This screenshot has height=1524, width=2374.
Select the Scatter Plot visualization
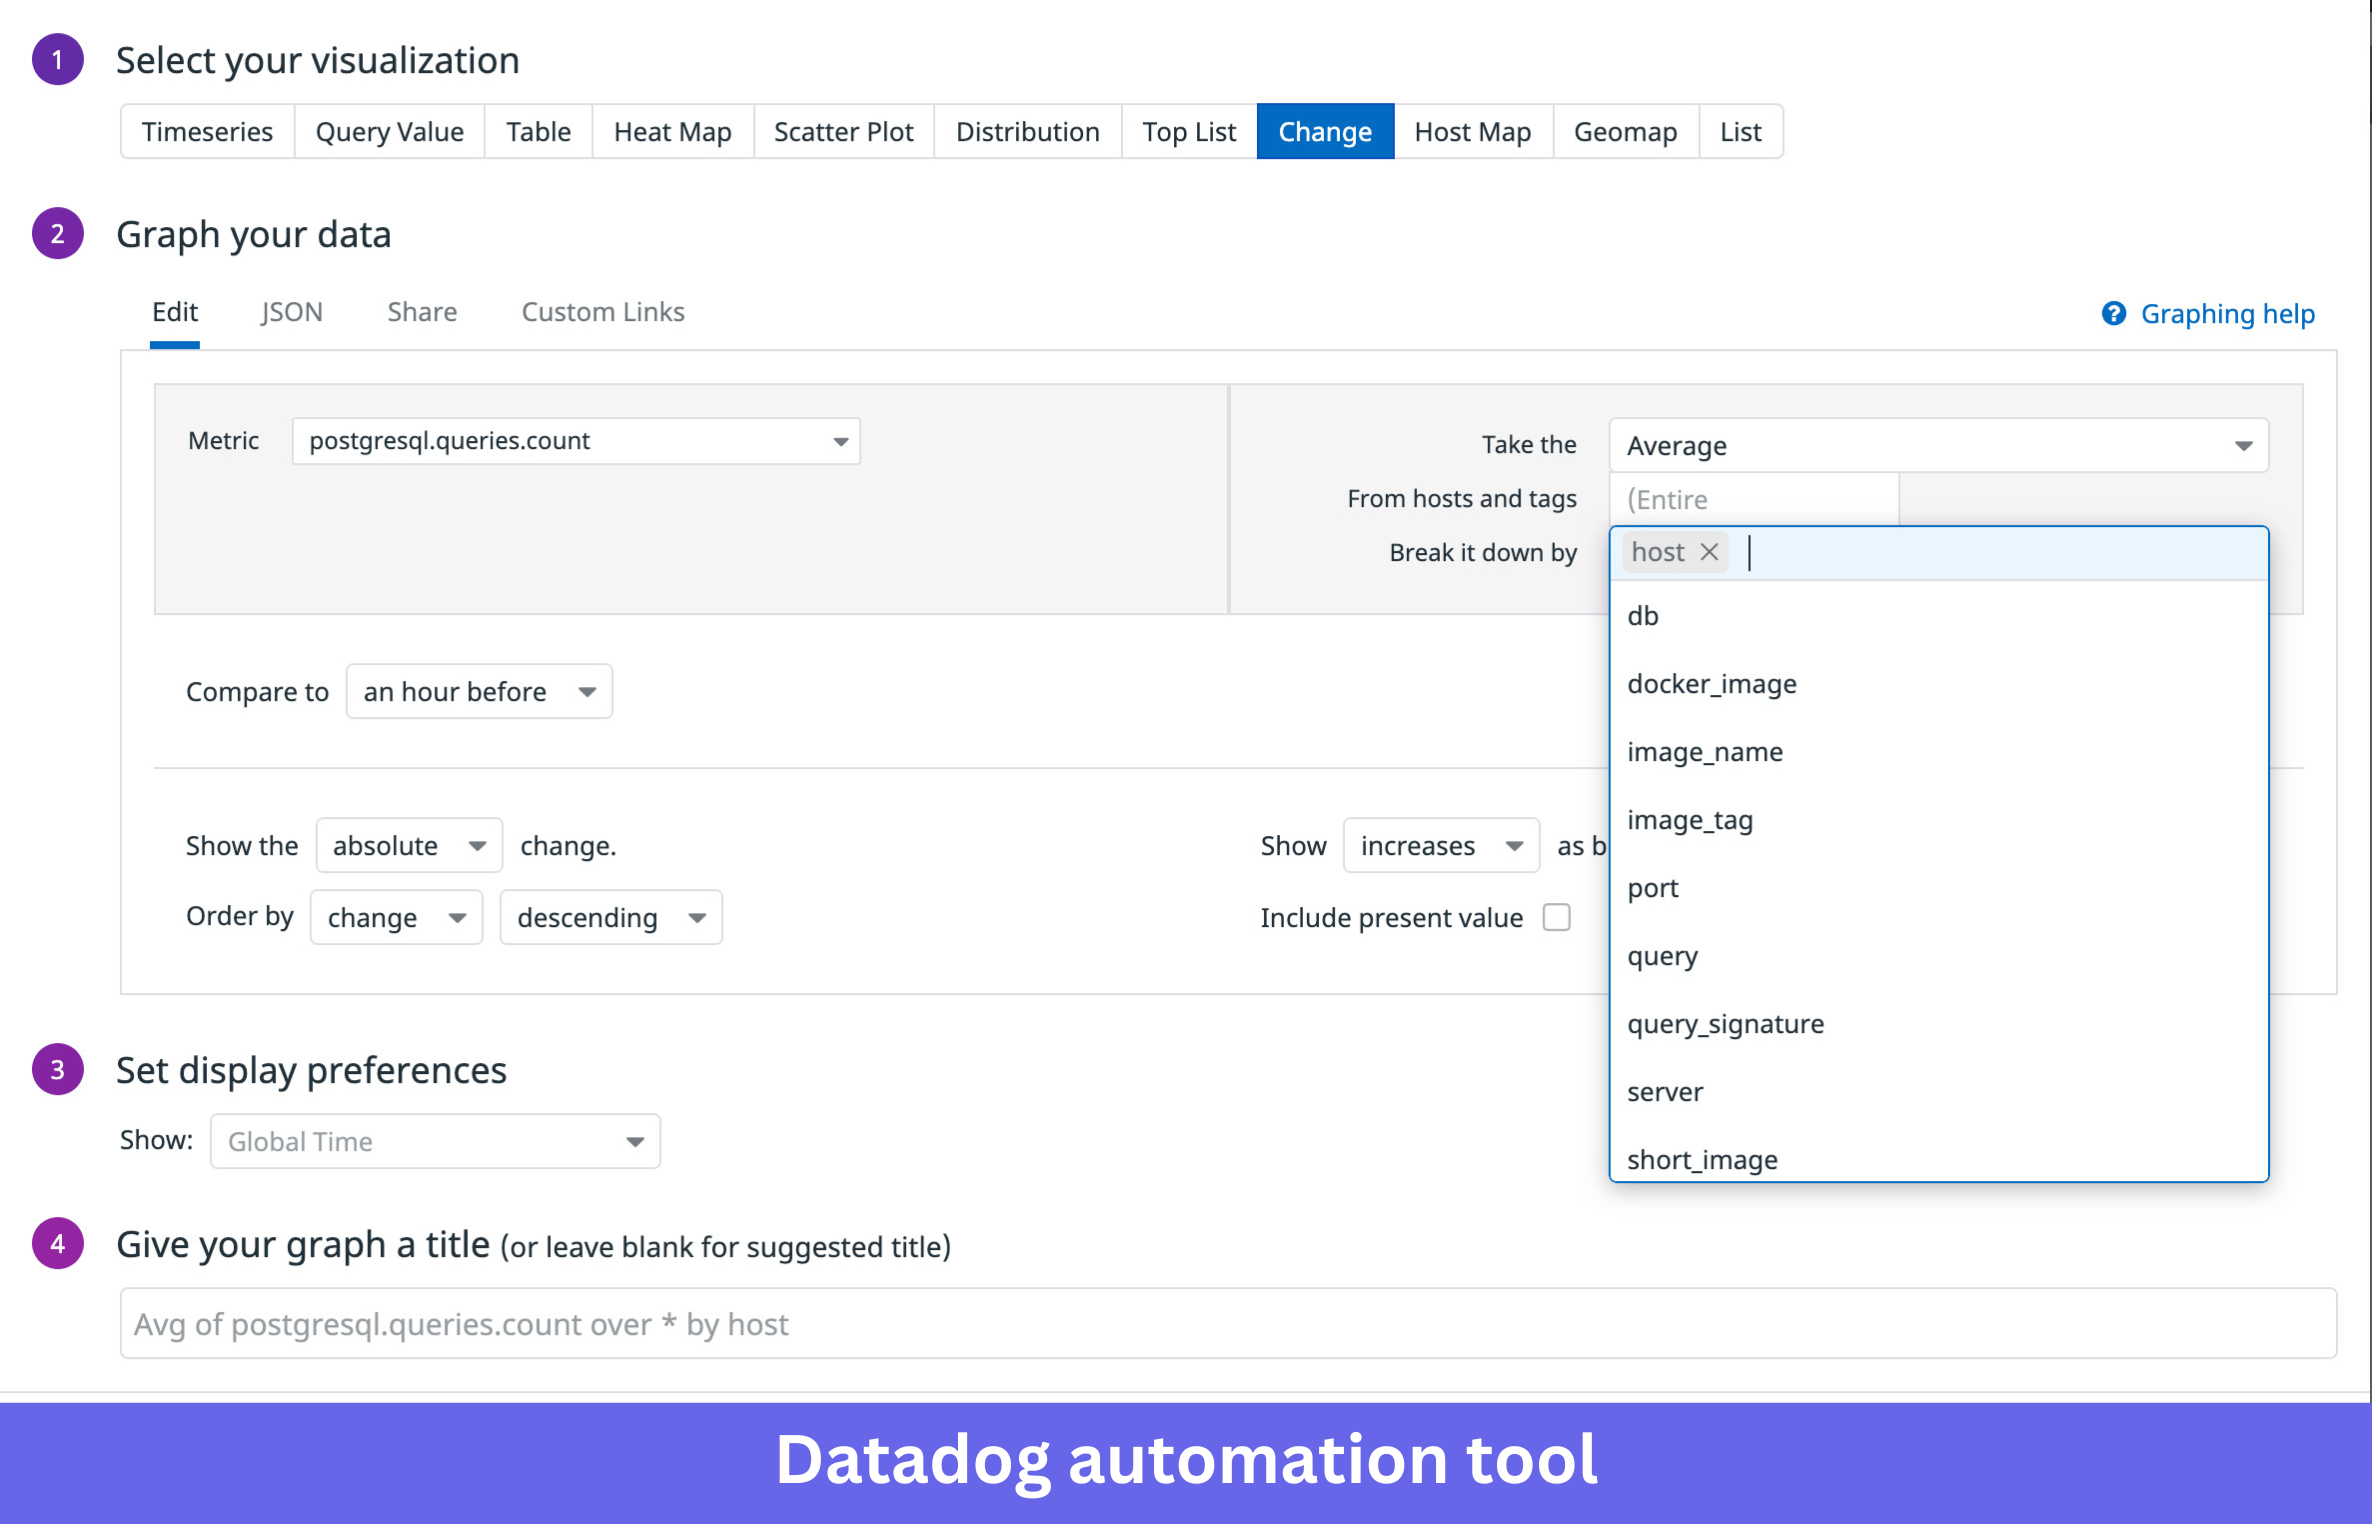tap(843, 132)
